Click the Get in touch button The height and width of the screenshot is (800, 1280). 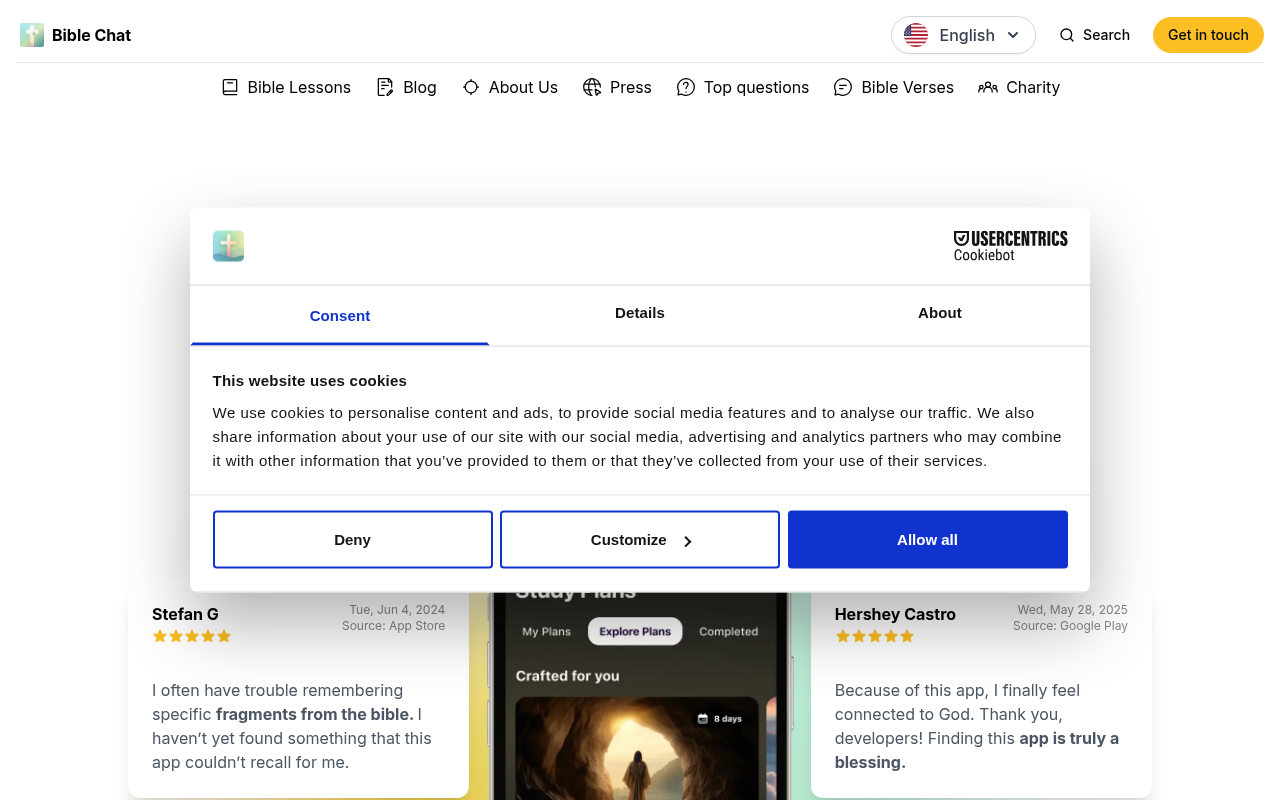pos(1208,34)
